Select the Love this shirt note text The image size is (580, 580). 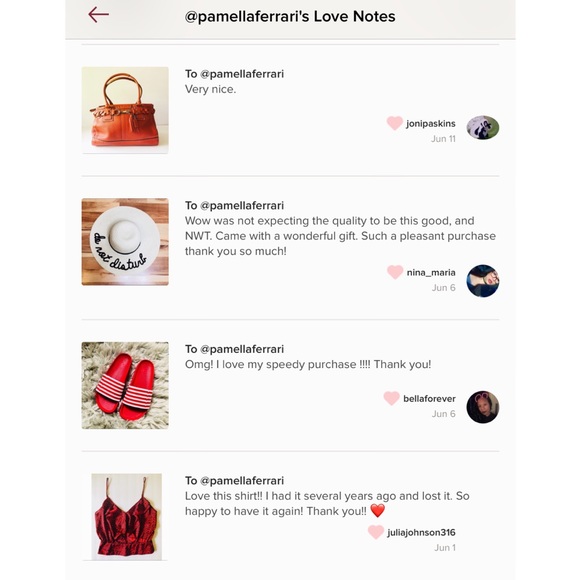coord(327,503)
